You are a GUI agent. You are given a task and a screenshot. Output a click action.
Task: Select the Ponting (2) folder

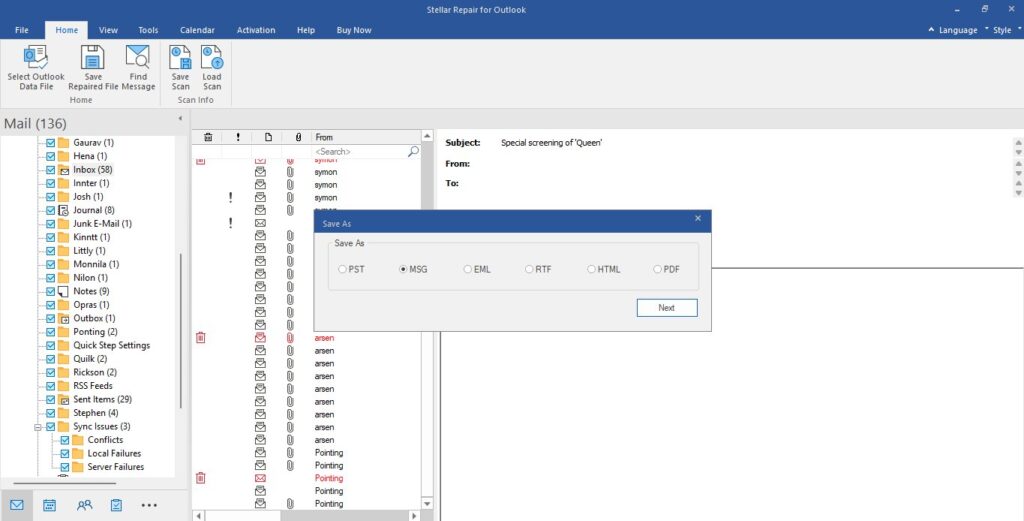(x=95, y=332)
